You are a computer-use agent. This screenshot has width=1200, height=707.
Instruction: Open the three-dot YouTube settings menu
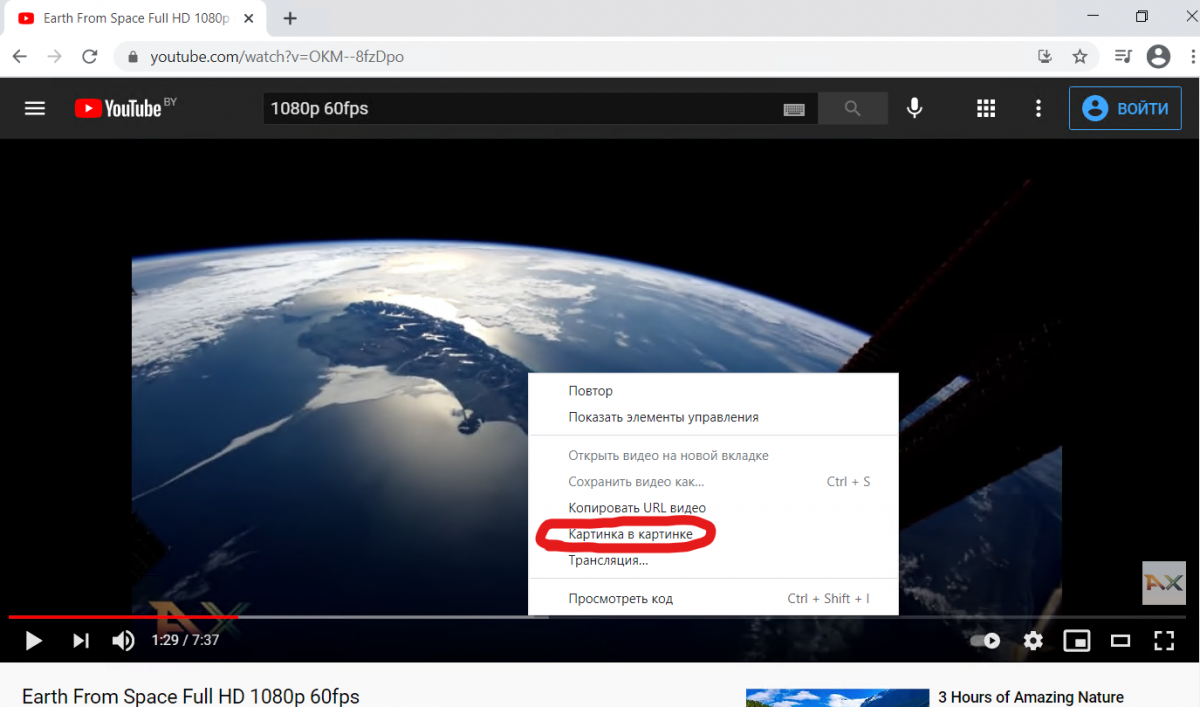click(1039, 108)
